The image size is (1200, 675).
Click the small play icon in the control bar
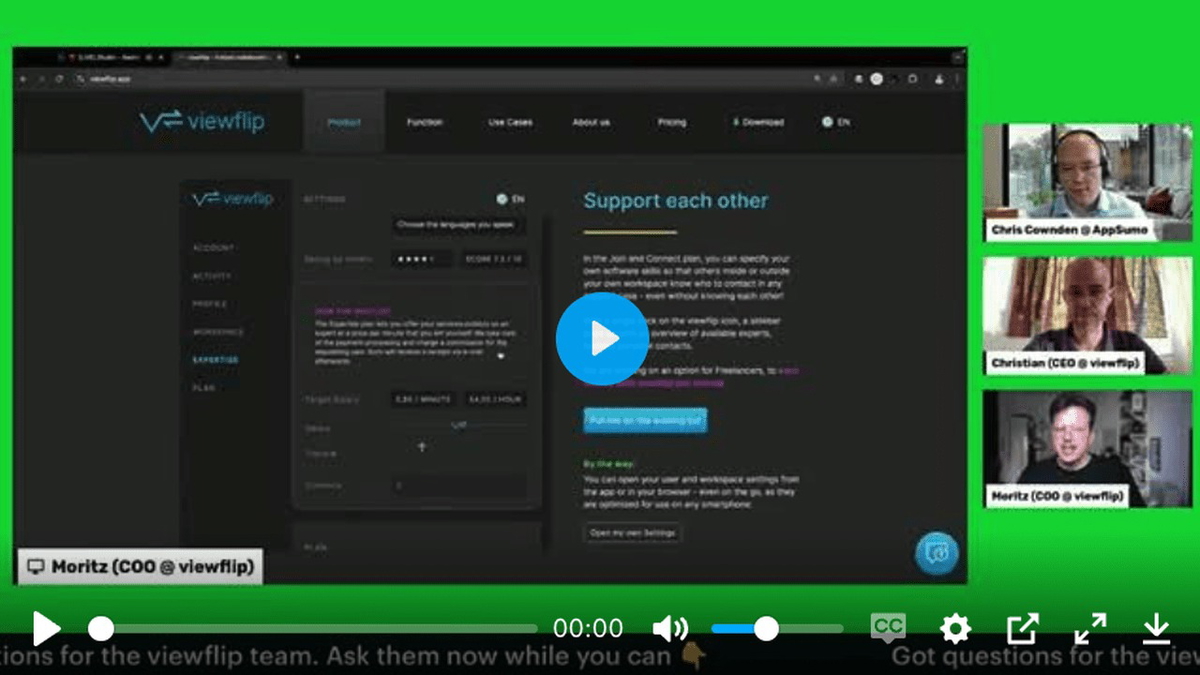(46, 628)
